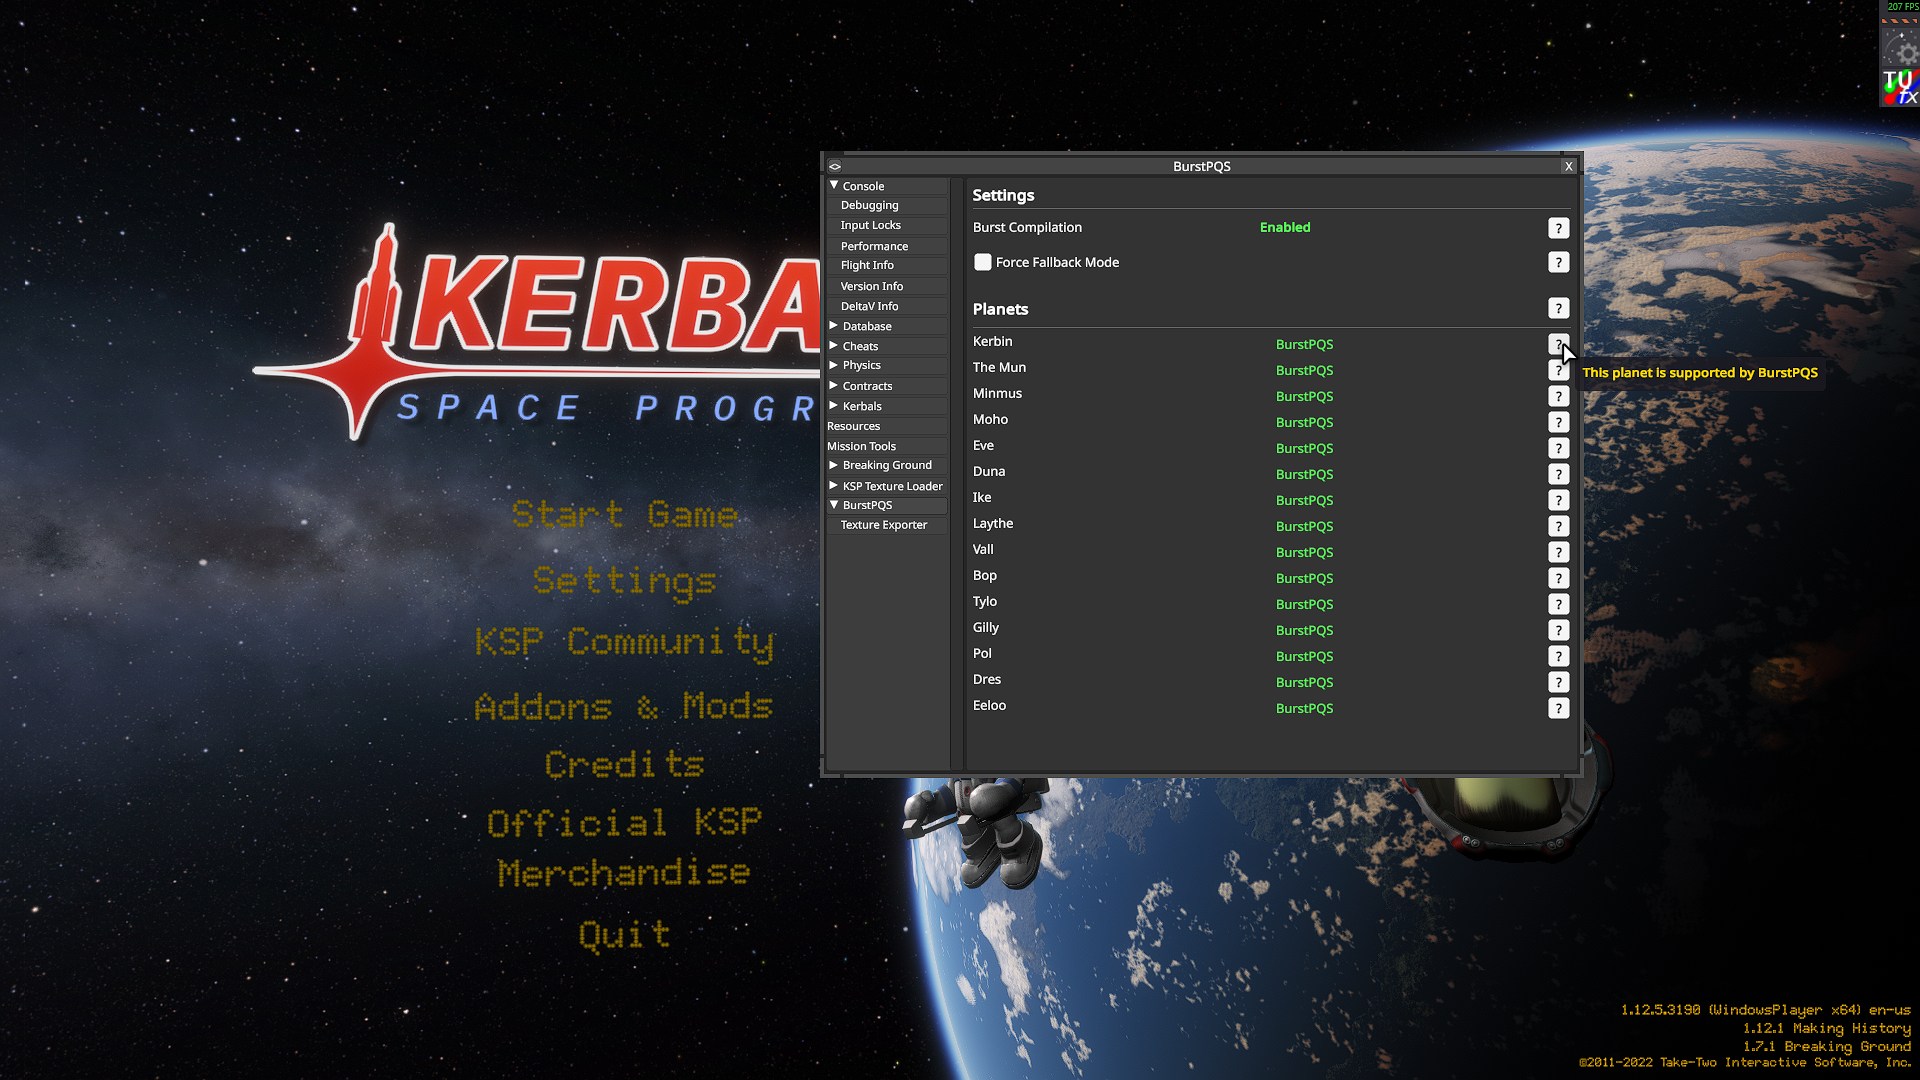Expand the Physics tree section
The width and height of the screenshot is (1920, 1080).
point(834,365)
